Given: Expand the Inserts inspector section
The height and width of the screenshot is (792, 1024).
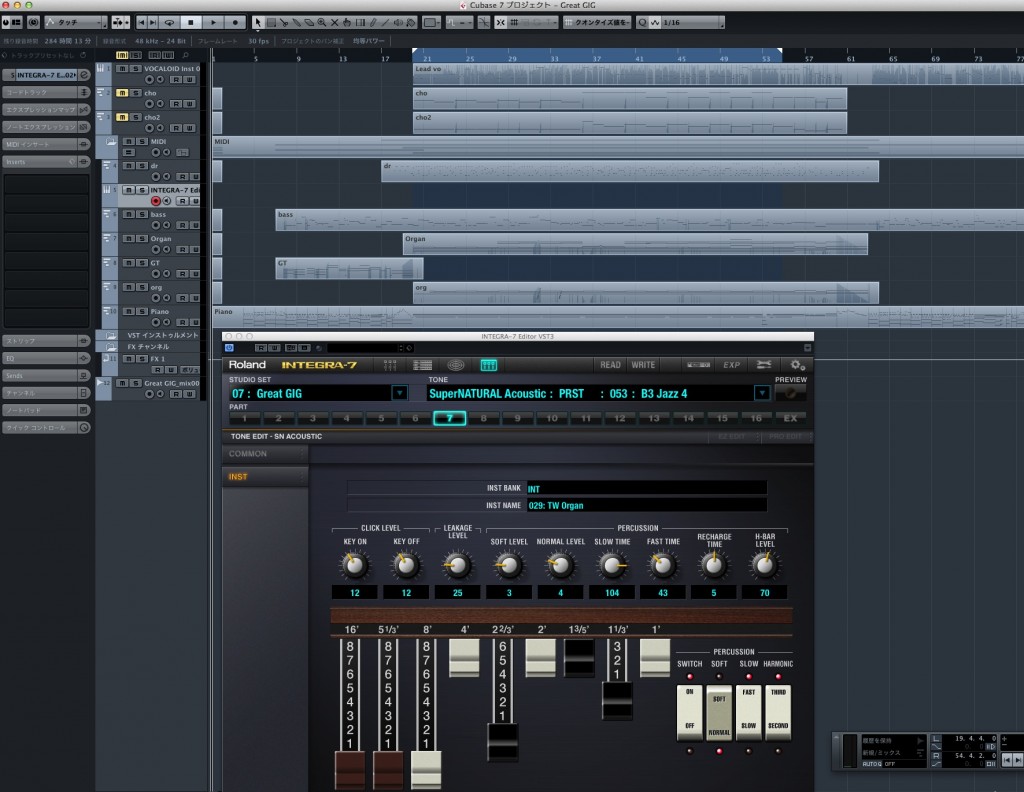Looking at the screenshot, I should click(46, 162).
